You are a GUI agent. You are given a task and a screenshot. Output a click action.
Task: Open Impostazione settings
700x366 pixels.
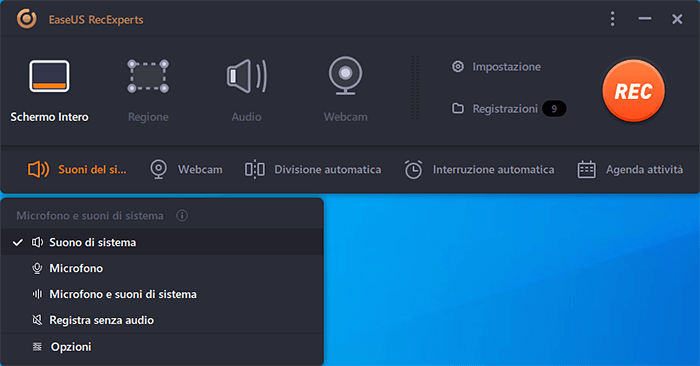496,67
